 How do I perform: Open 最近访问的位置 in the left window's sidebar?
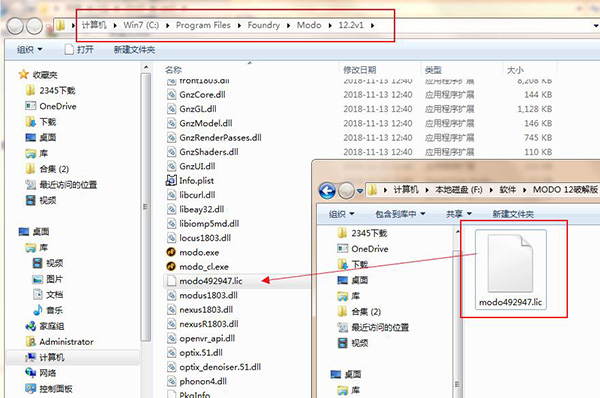[x=61, y=185]
